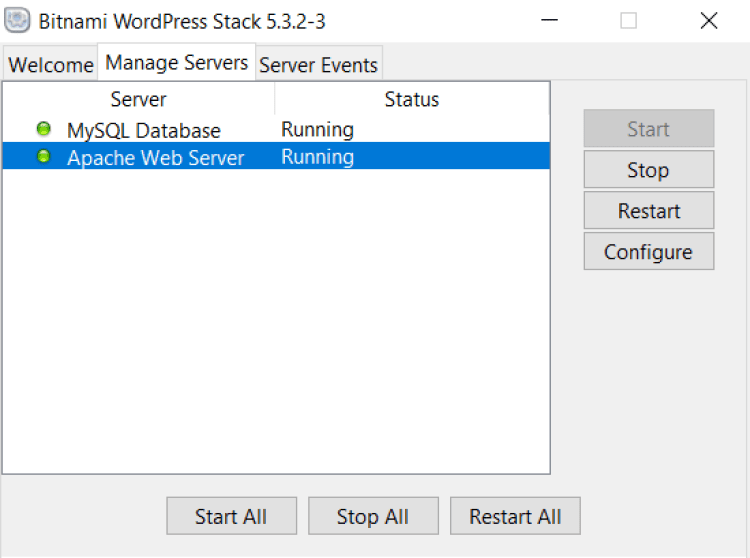The height and width of the screenshot is (558, 750).
Task: Open Configure for the selected server
Action: [648, 252]
